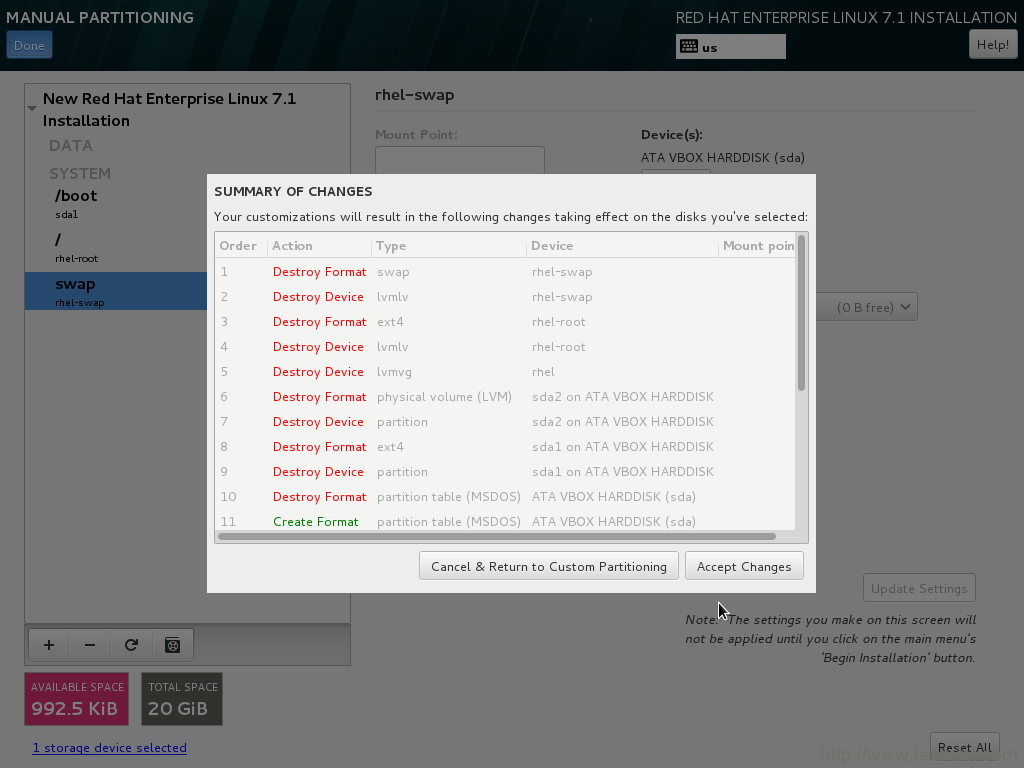
Task: Open the Help! button
Action: pyautogui.click(x=993, y=44)
